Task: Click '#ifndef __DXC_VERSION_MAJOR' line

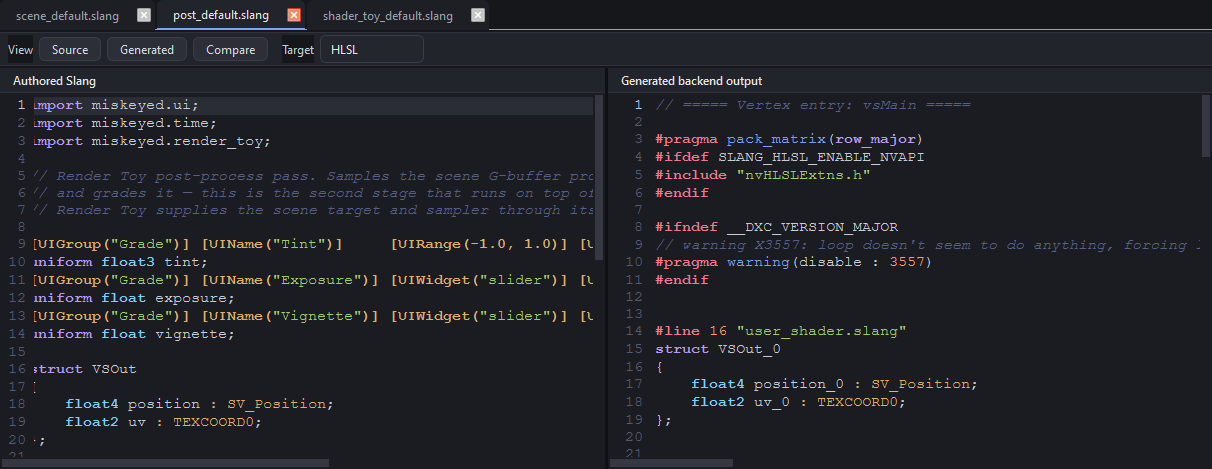Action: (x=776, y=227)
